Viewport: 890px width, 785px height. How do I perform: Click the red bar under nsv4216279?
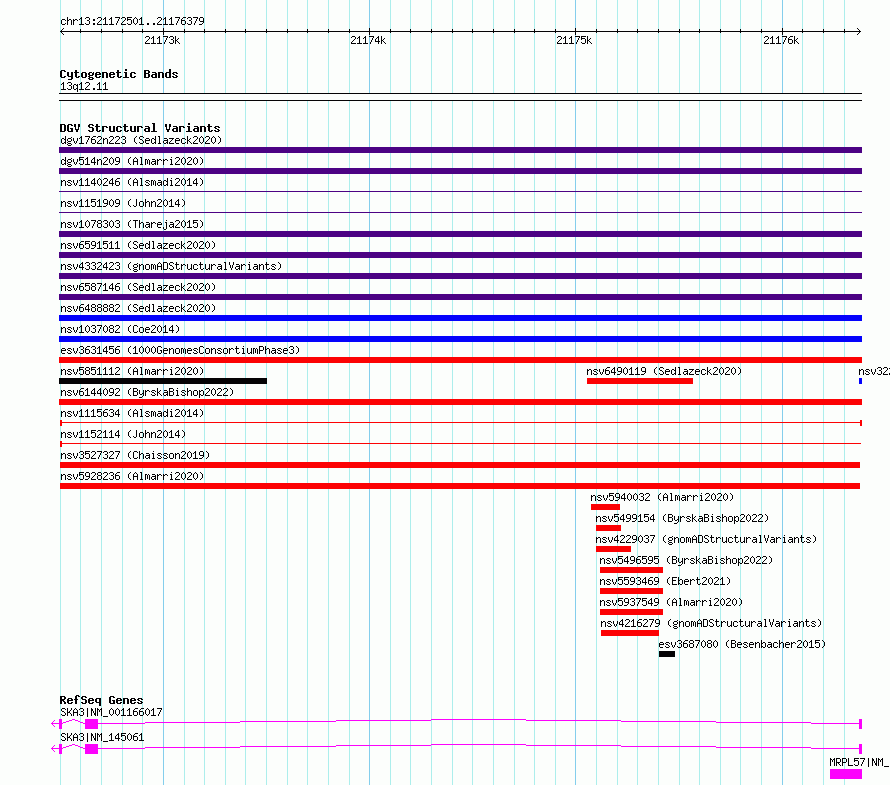tap(630, 633)
